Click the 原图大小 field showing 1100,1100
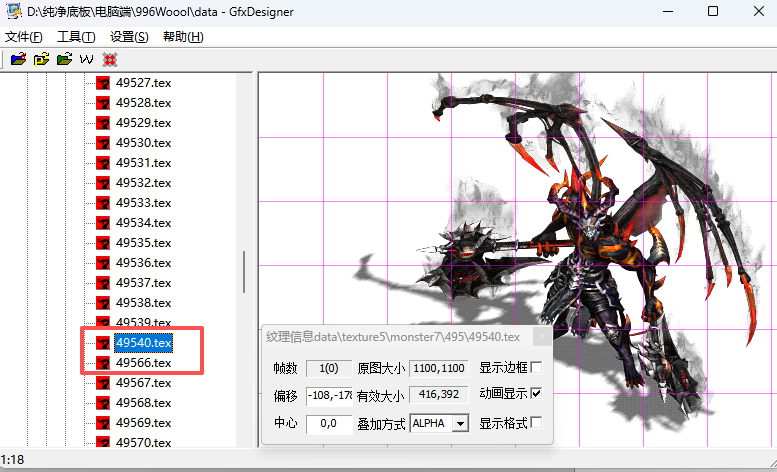 click(x=439, y=368)
